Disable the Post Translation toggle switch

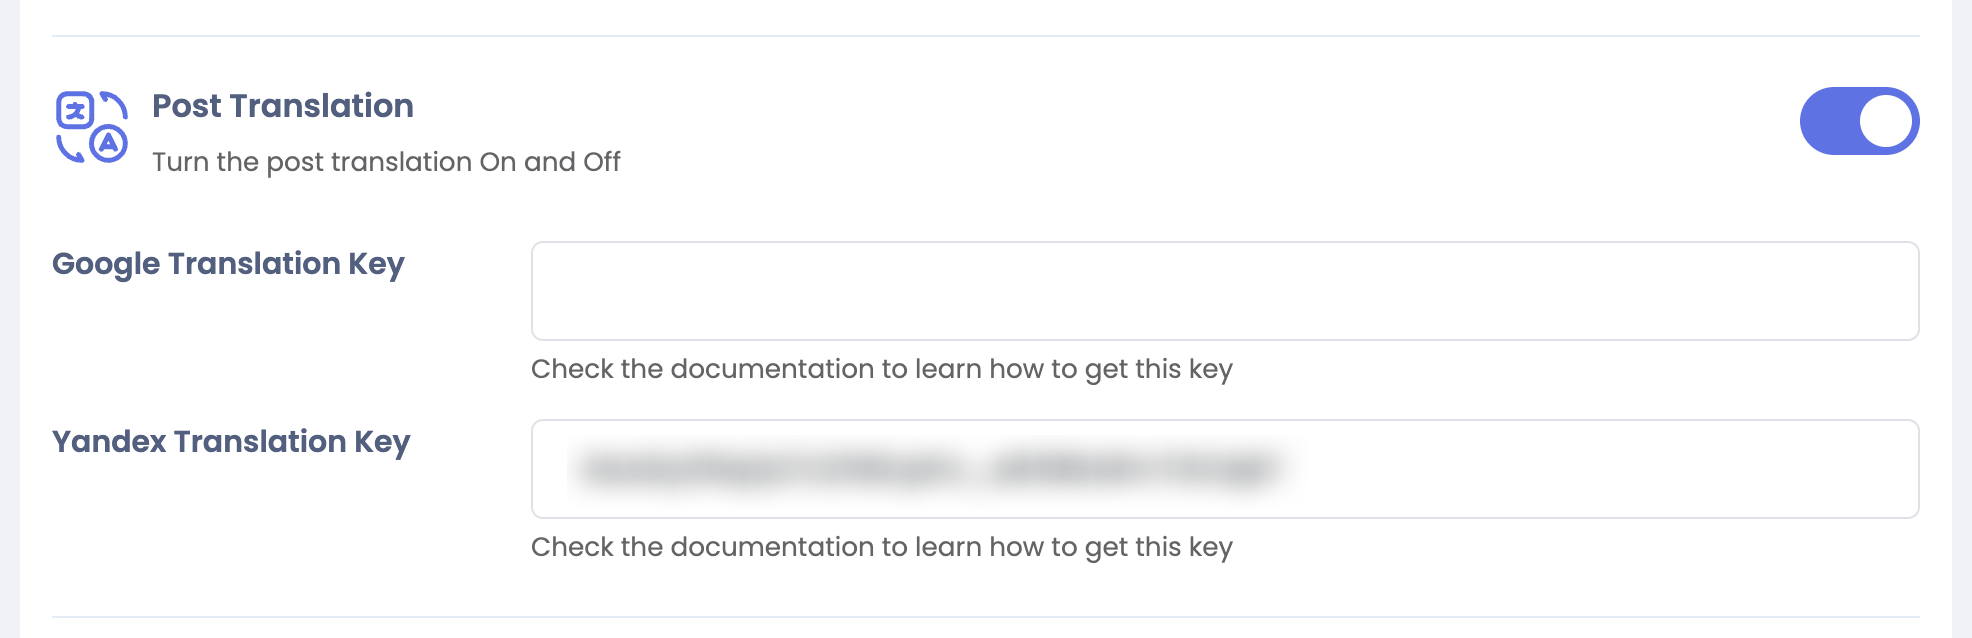[x=1858, y=121]
